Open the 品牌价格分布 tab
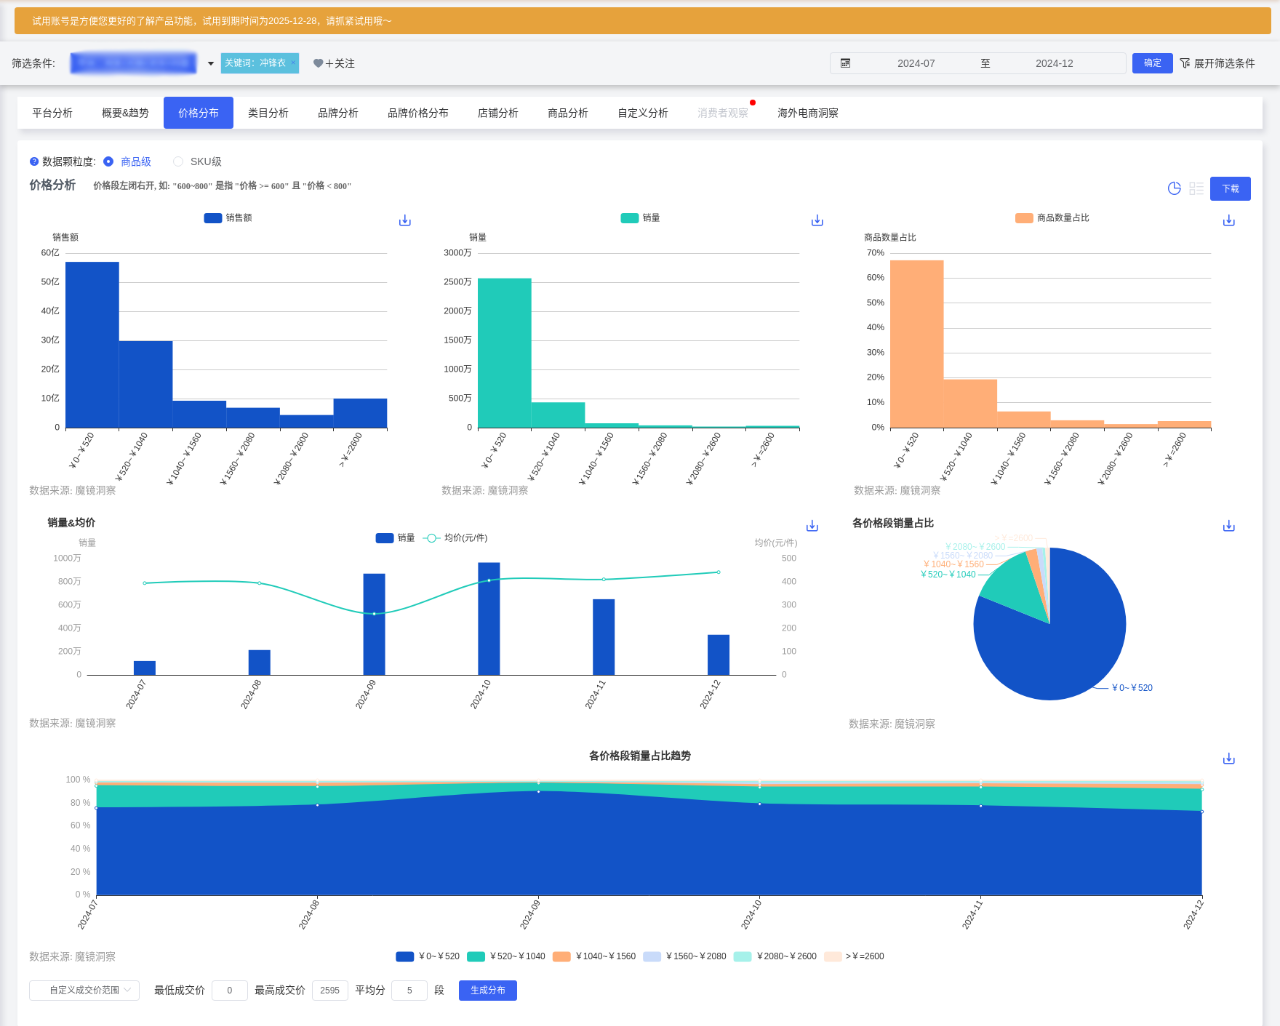 (418, 113)
